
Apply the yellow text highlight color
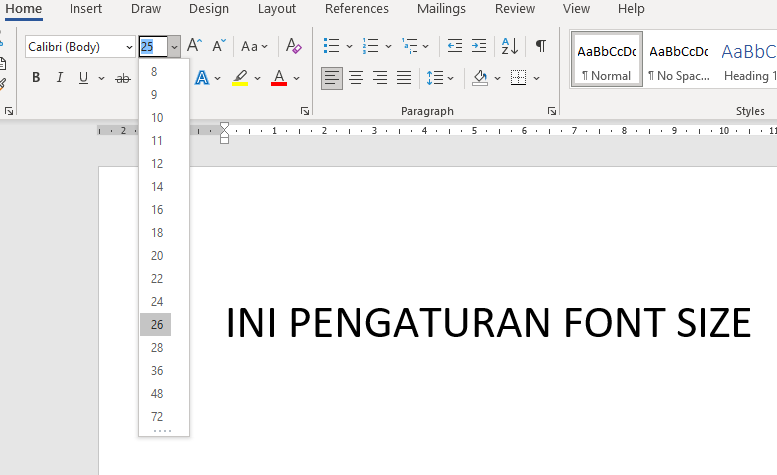click(x=240, y=78)
